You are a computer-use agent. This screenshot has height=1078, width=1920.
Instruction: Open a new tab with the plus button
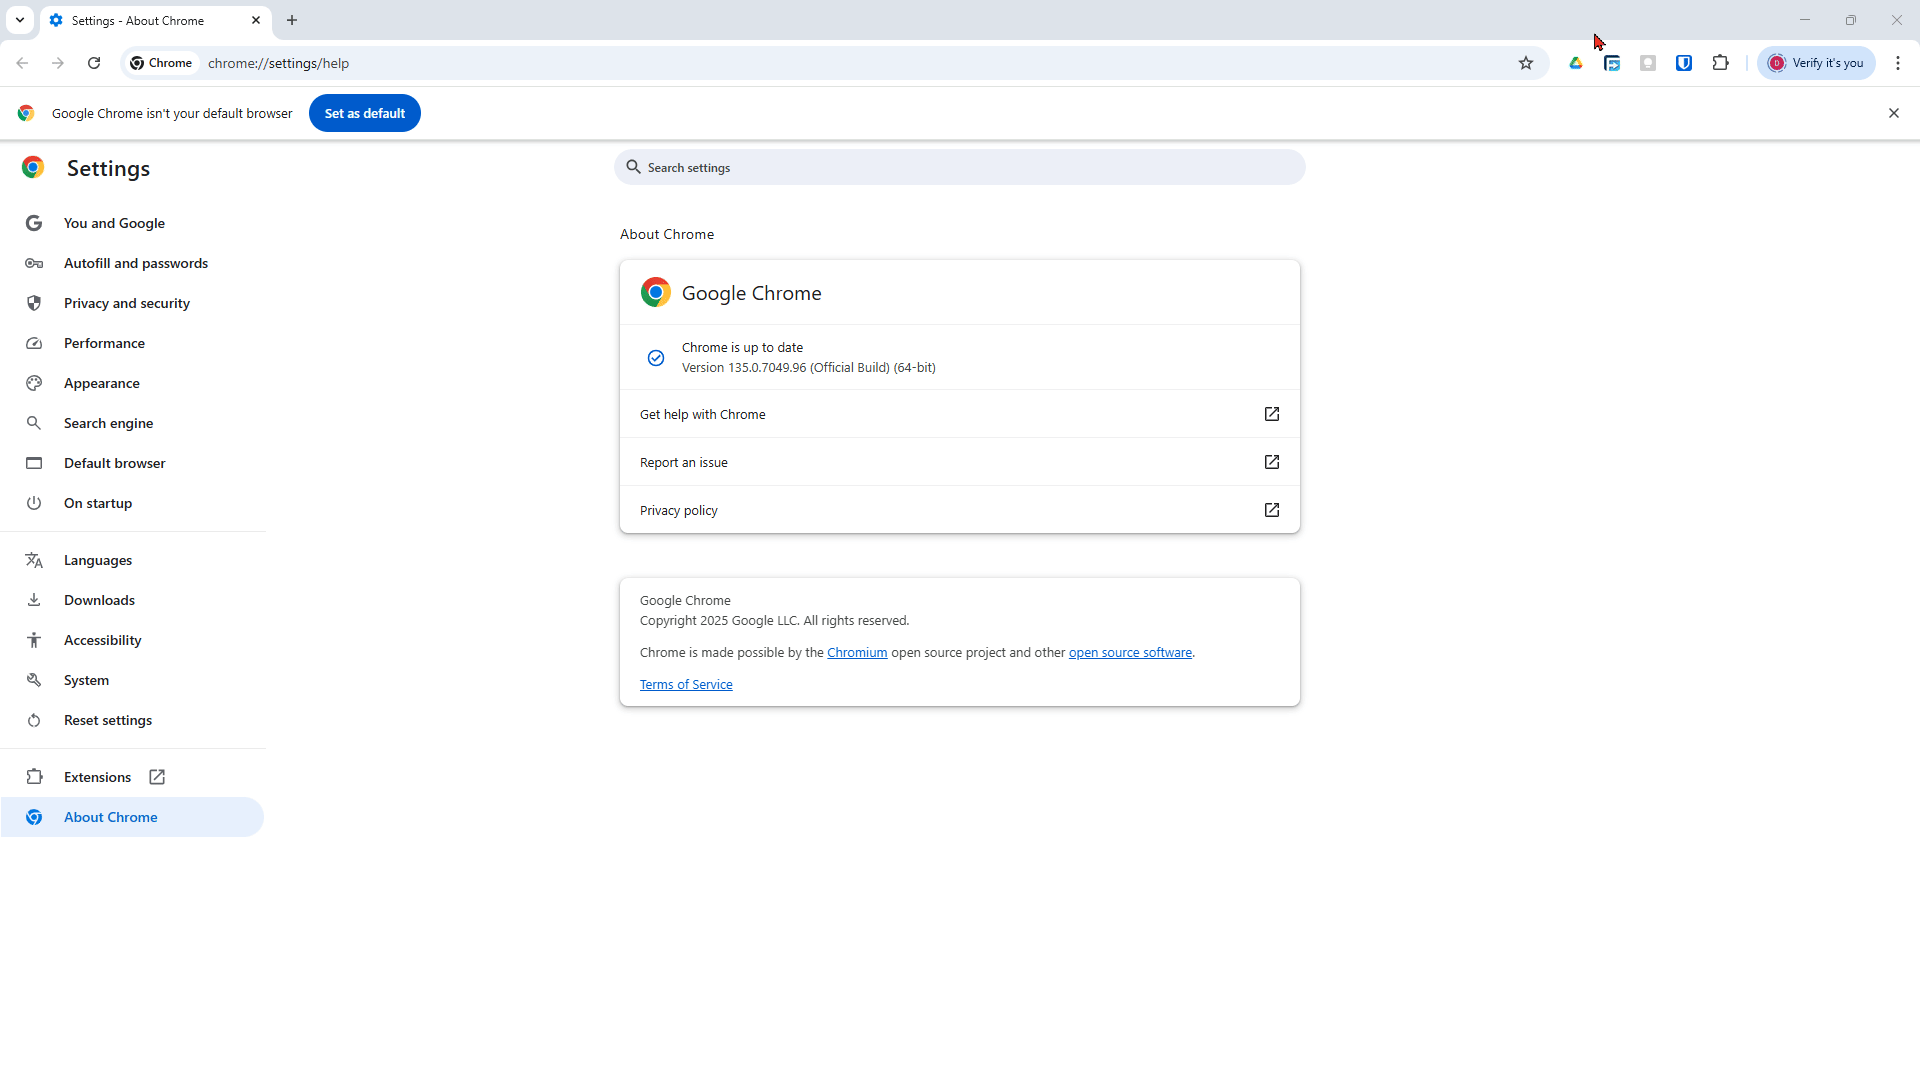292,20
